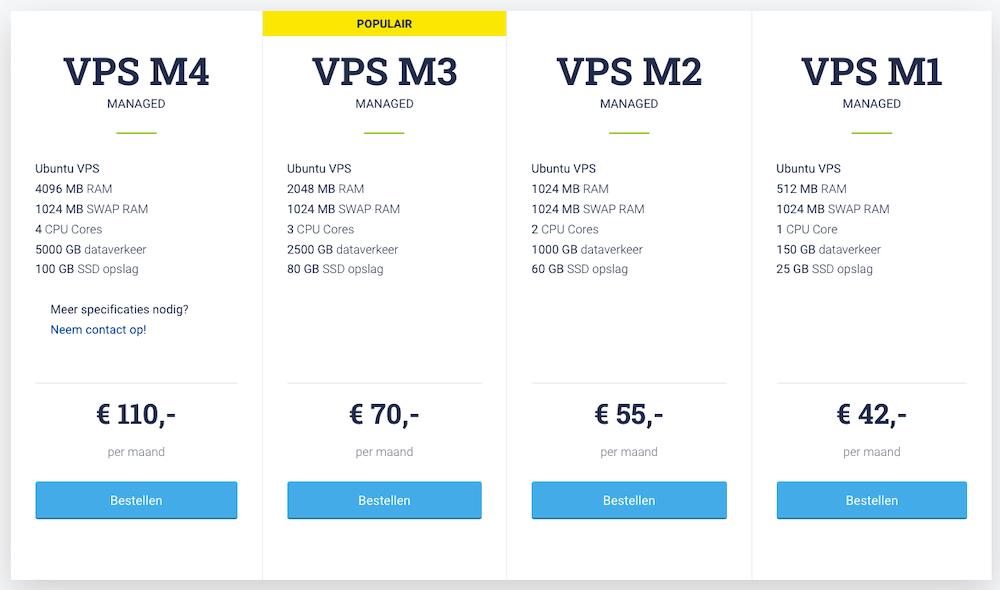Click the VPS M2 plan heading

629,72
